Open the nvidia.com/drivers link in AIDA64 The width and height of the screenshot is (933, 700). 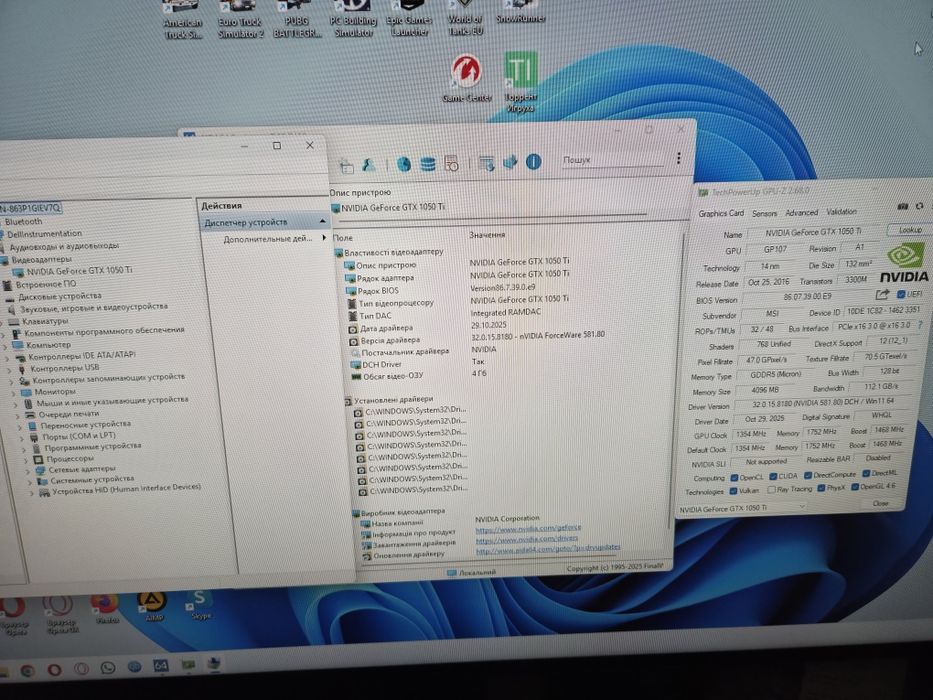(527, 539)
